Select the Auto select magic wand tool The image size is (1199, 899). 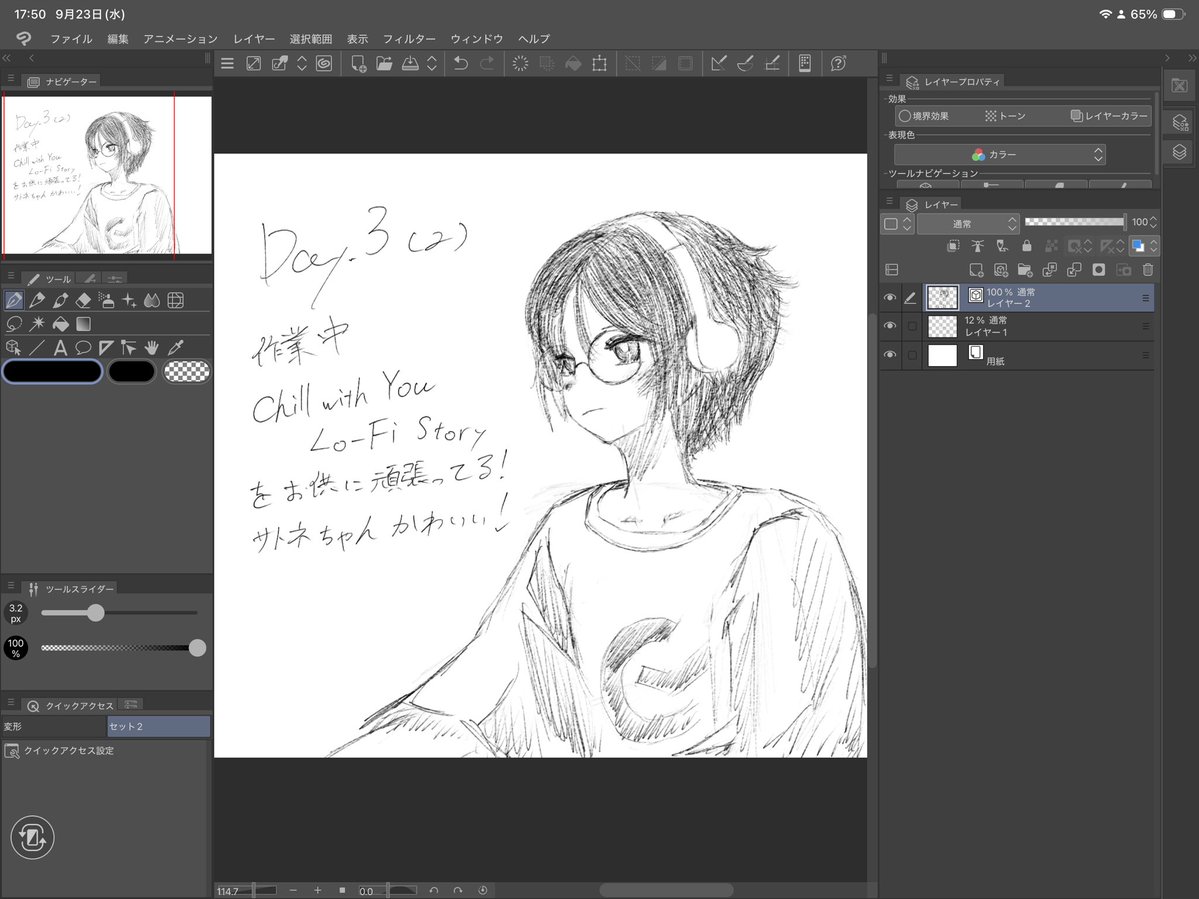37,324
